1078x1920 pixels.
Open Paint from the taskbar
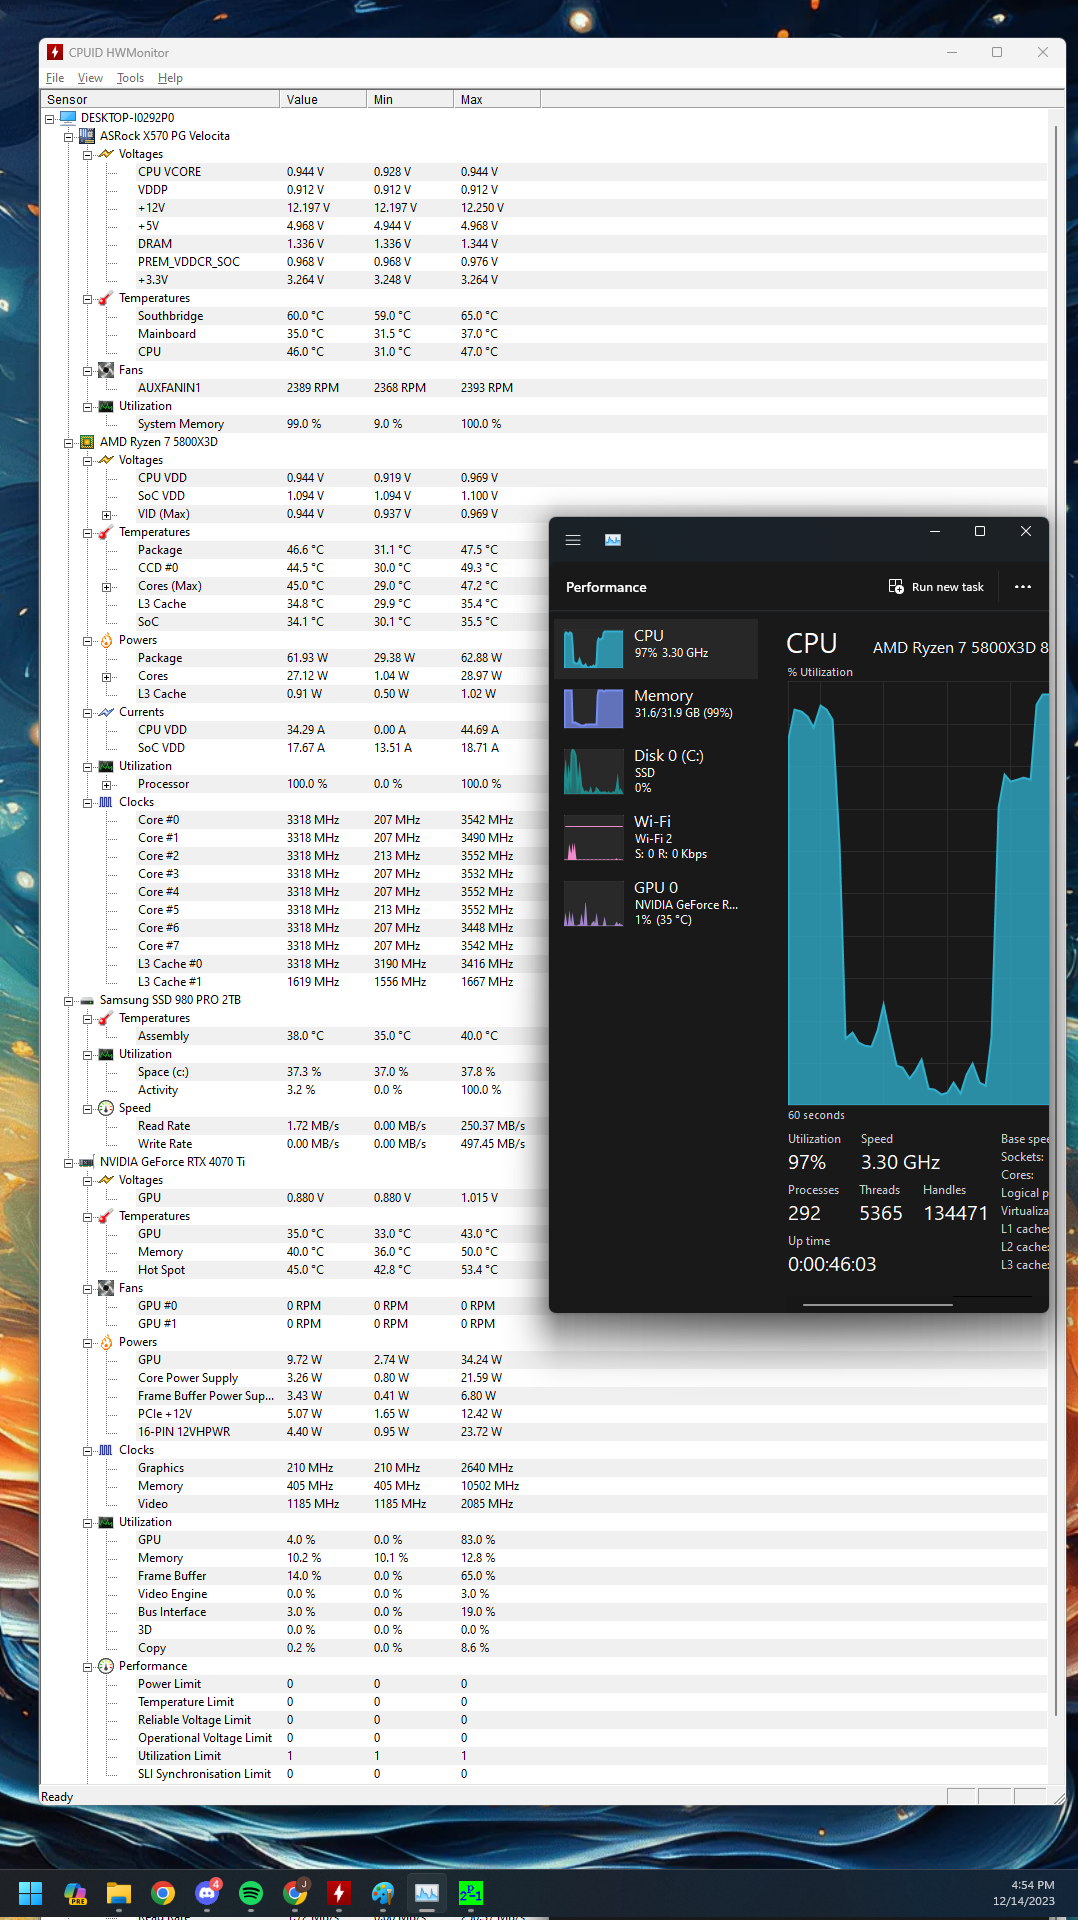(x=383, y=1893)
